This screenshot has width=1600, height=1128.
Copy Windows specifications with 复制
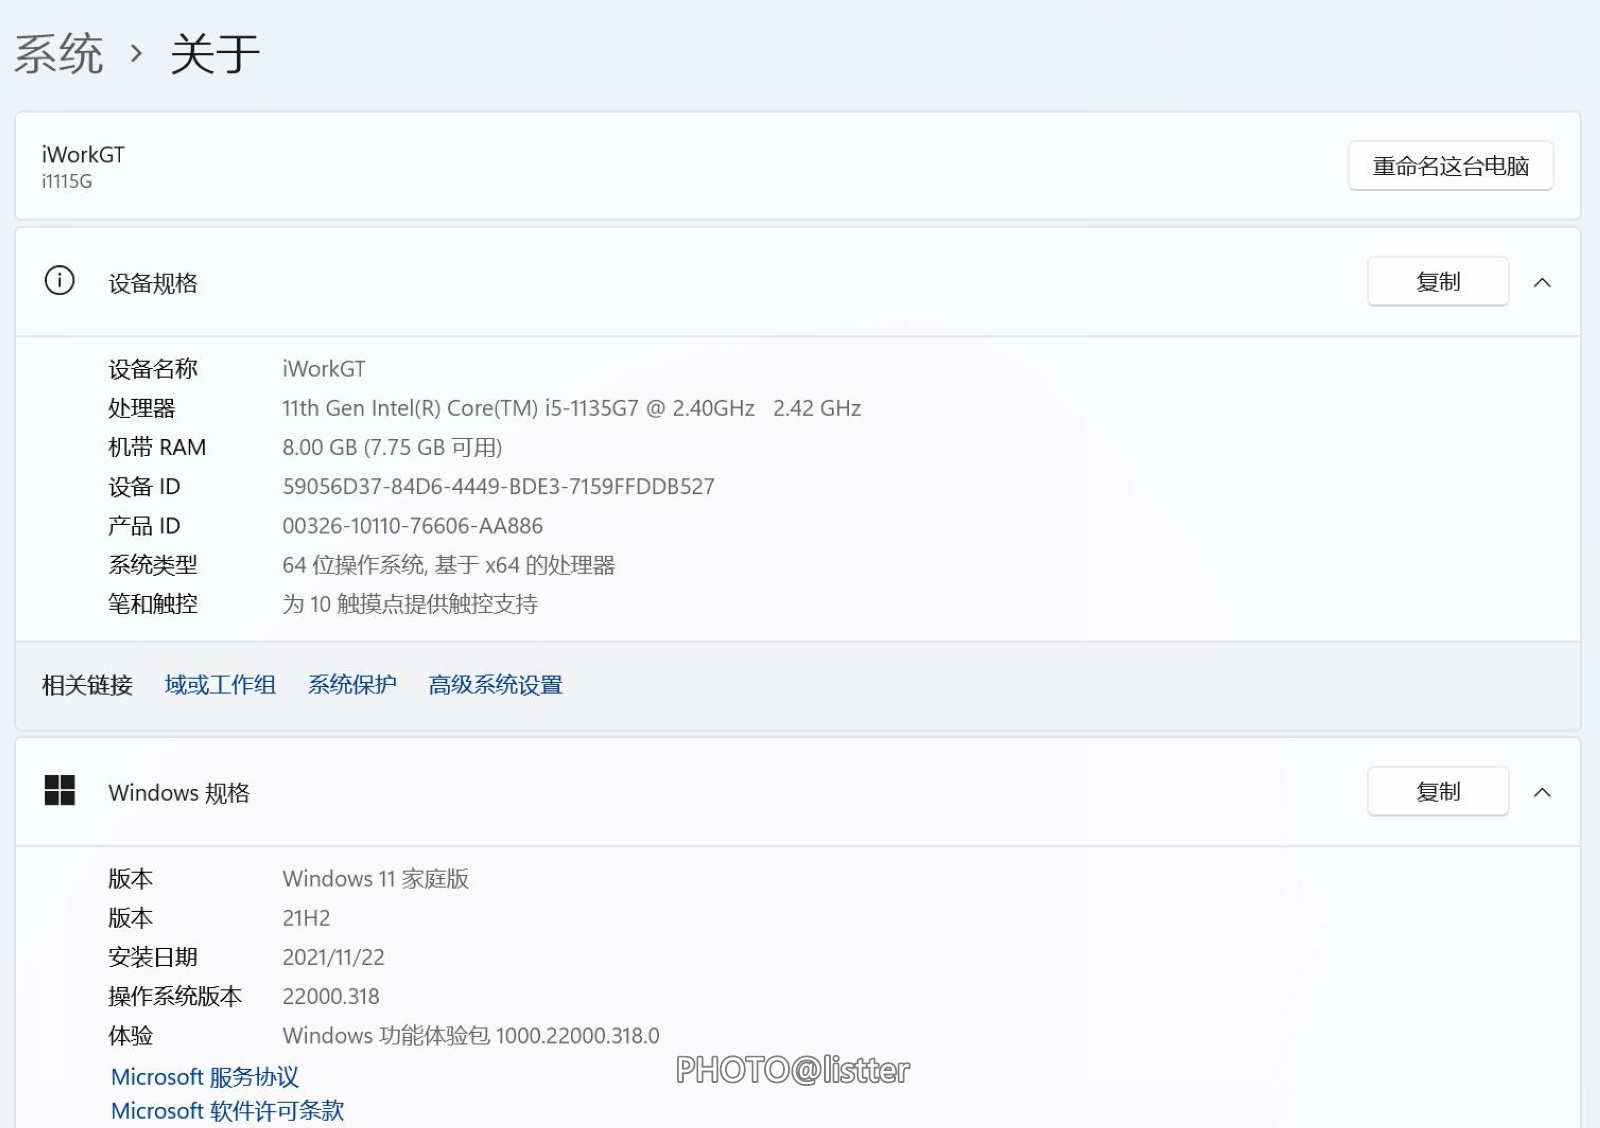(1437, 793)
